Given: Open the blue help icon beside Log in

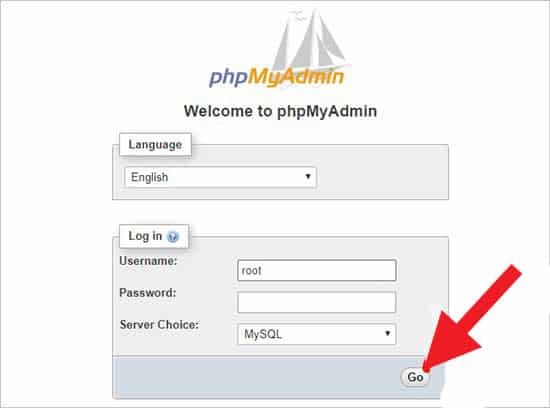Looking at the screenshot, I should click(173, 237).
